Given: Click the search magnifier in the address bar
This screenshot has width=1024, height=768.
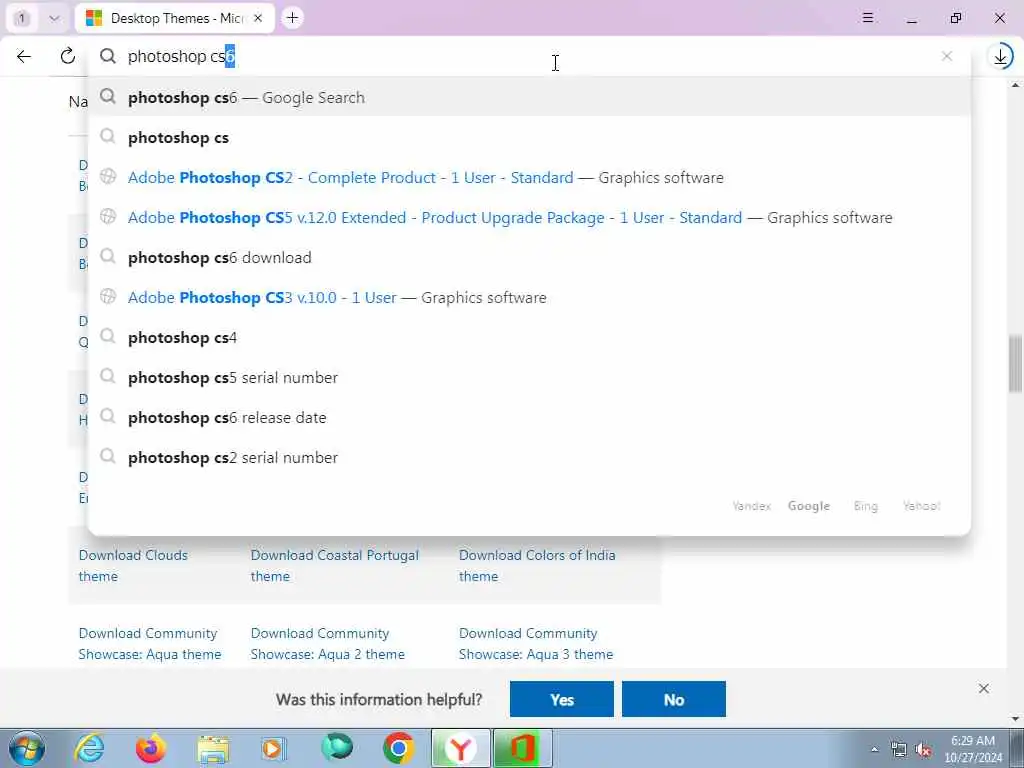Looking at the screenshot, I should coord(108,57).
